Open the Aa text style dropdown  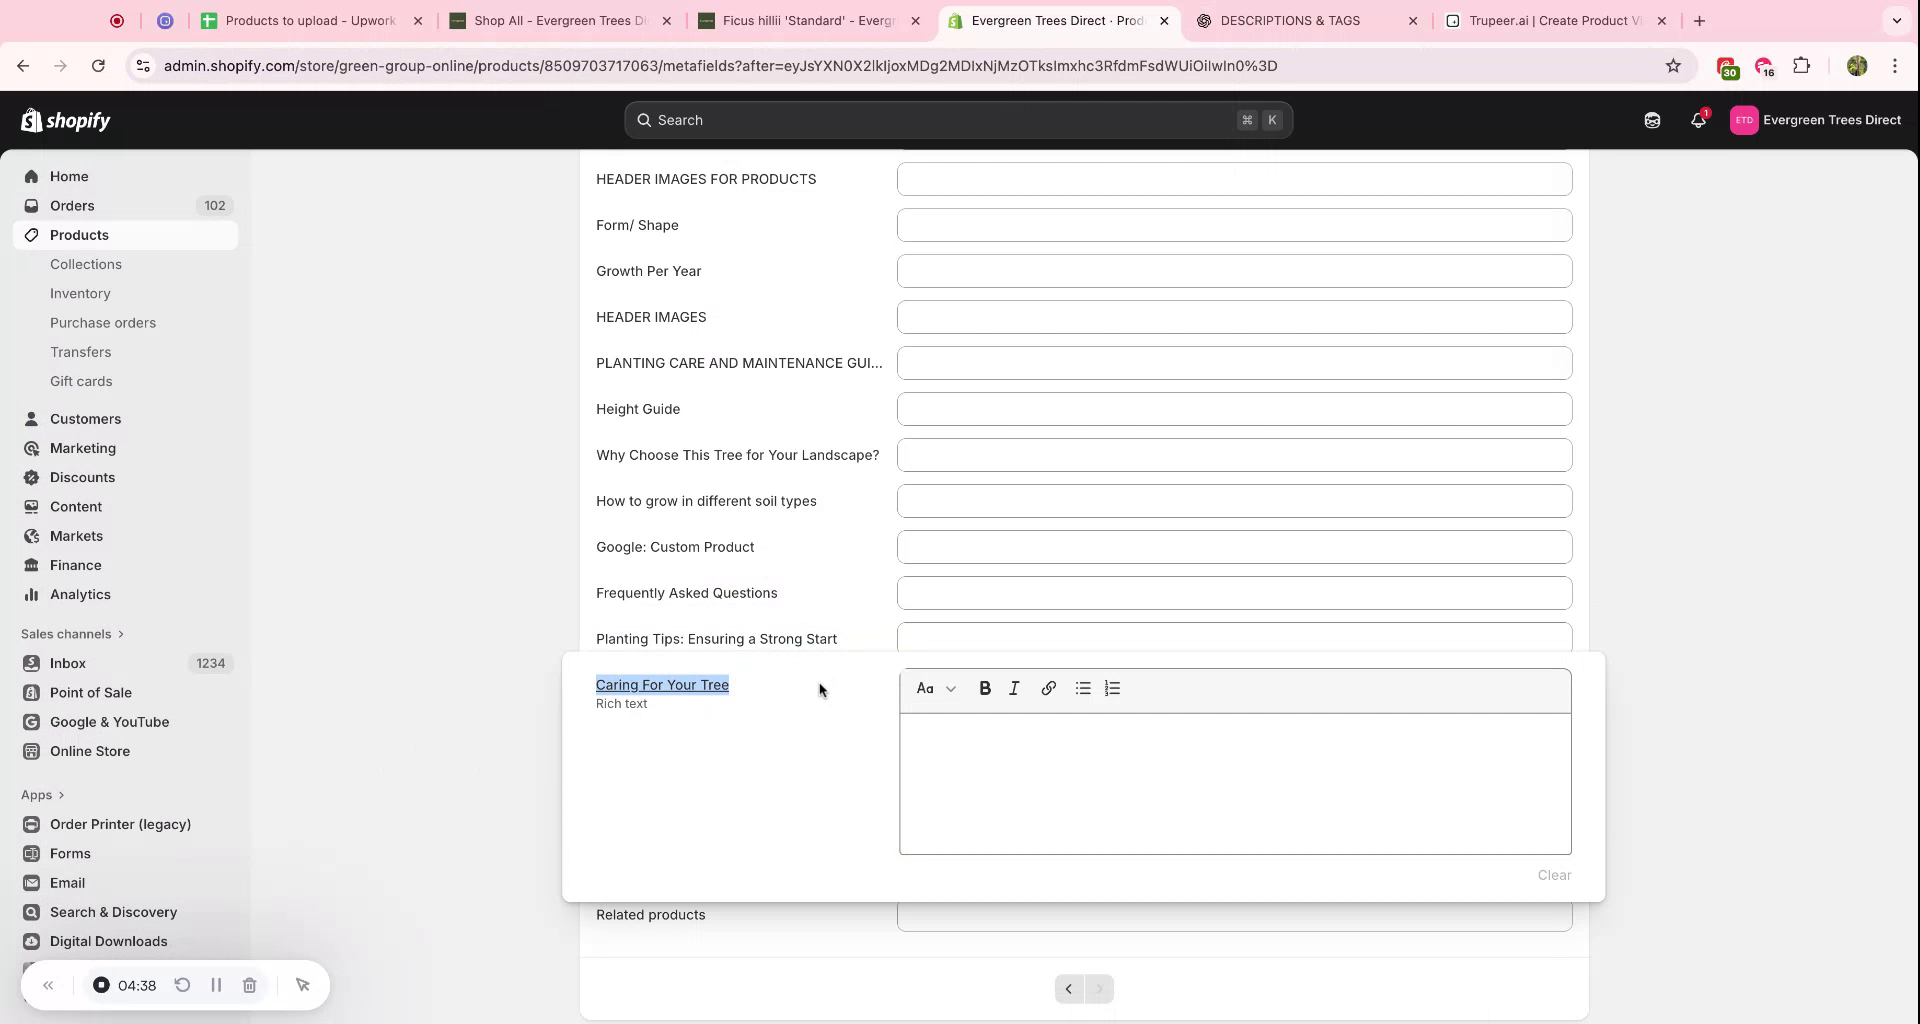tap(936, 688)
